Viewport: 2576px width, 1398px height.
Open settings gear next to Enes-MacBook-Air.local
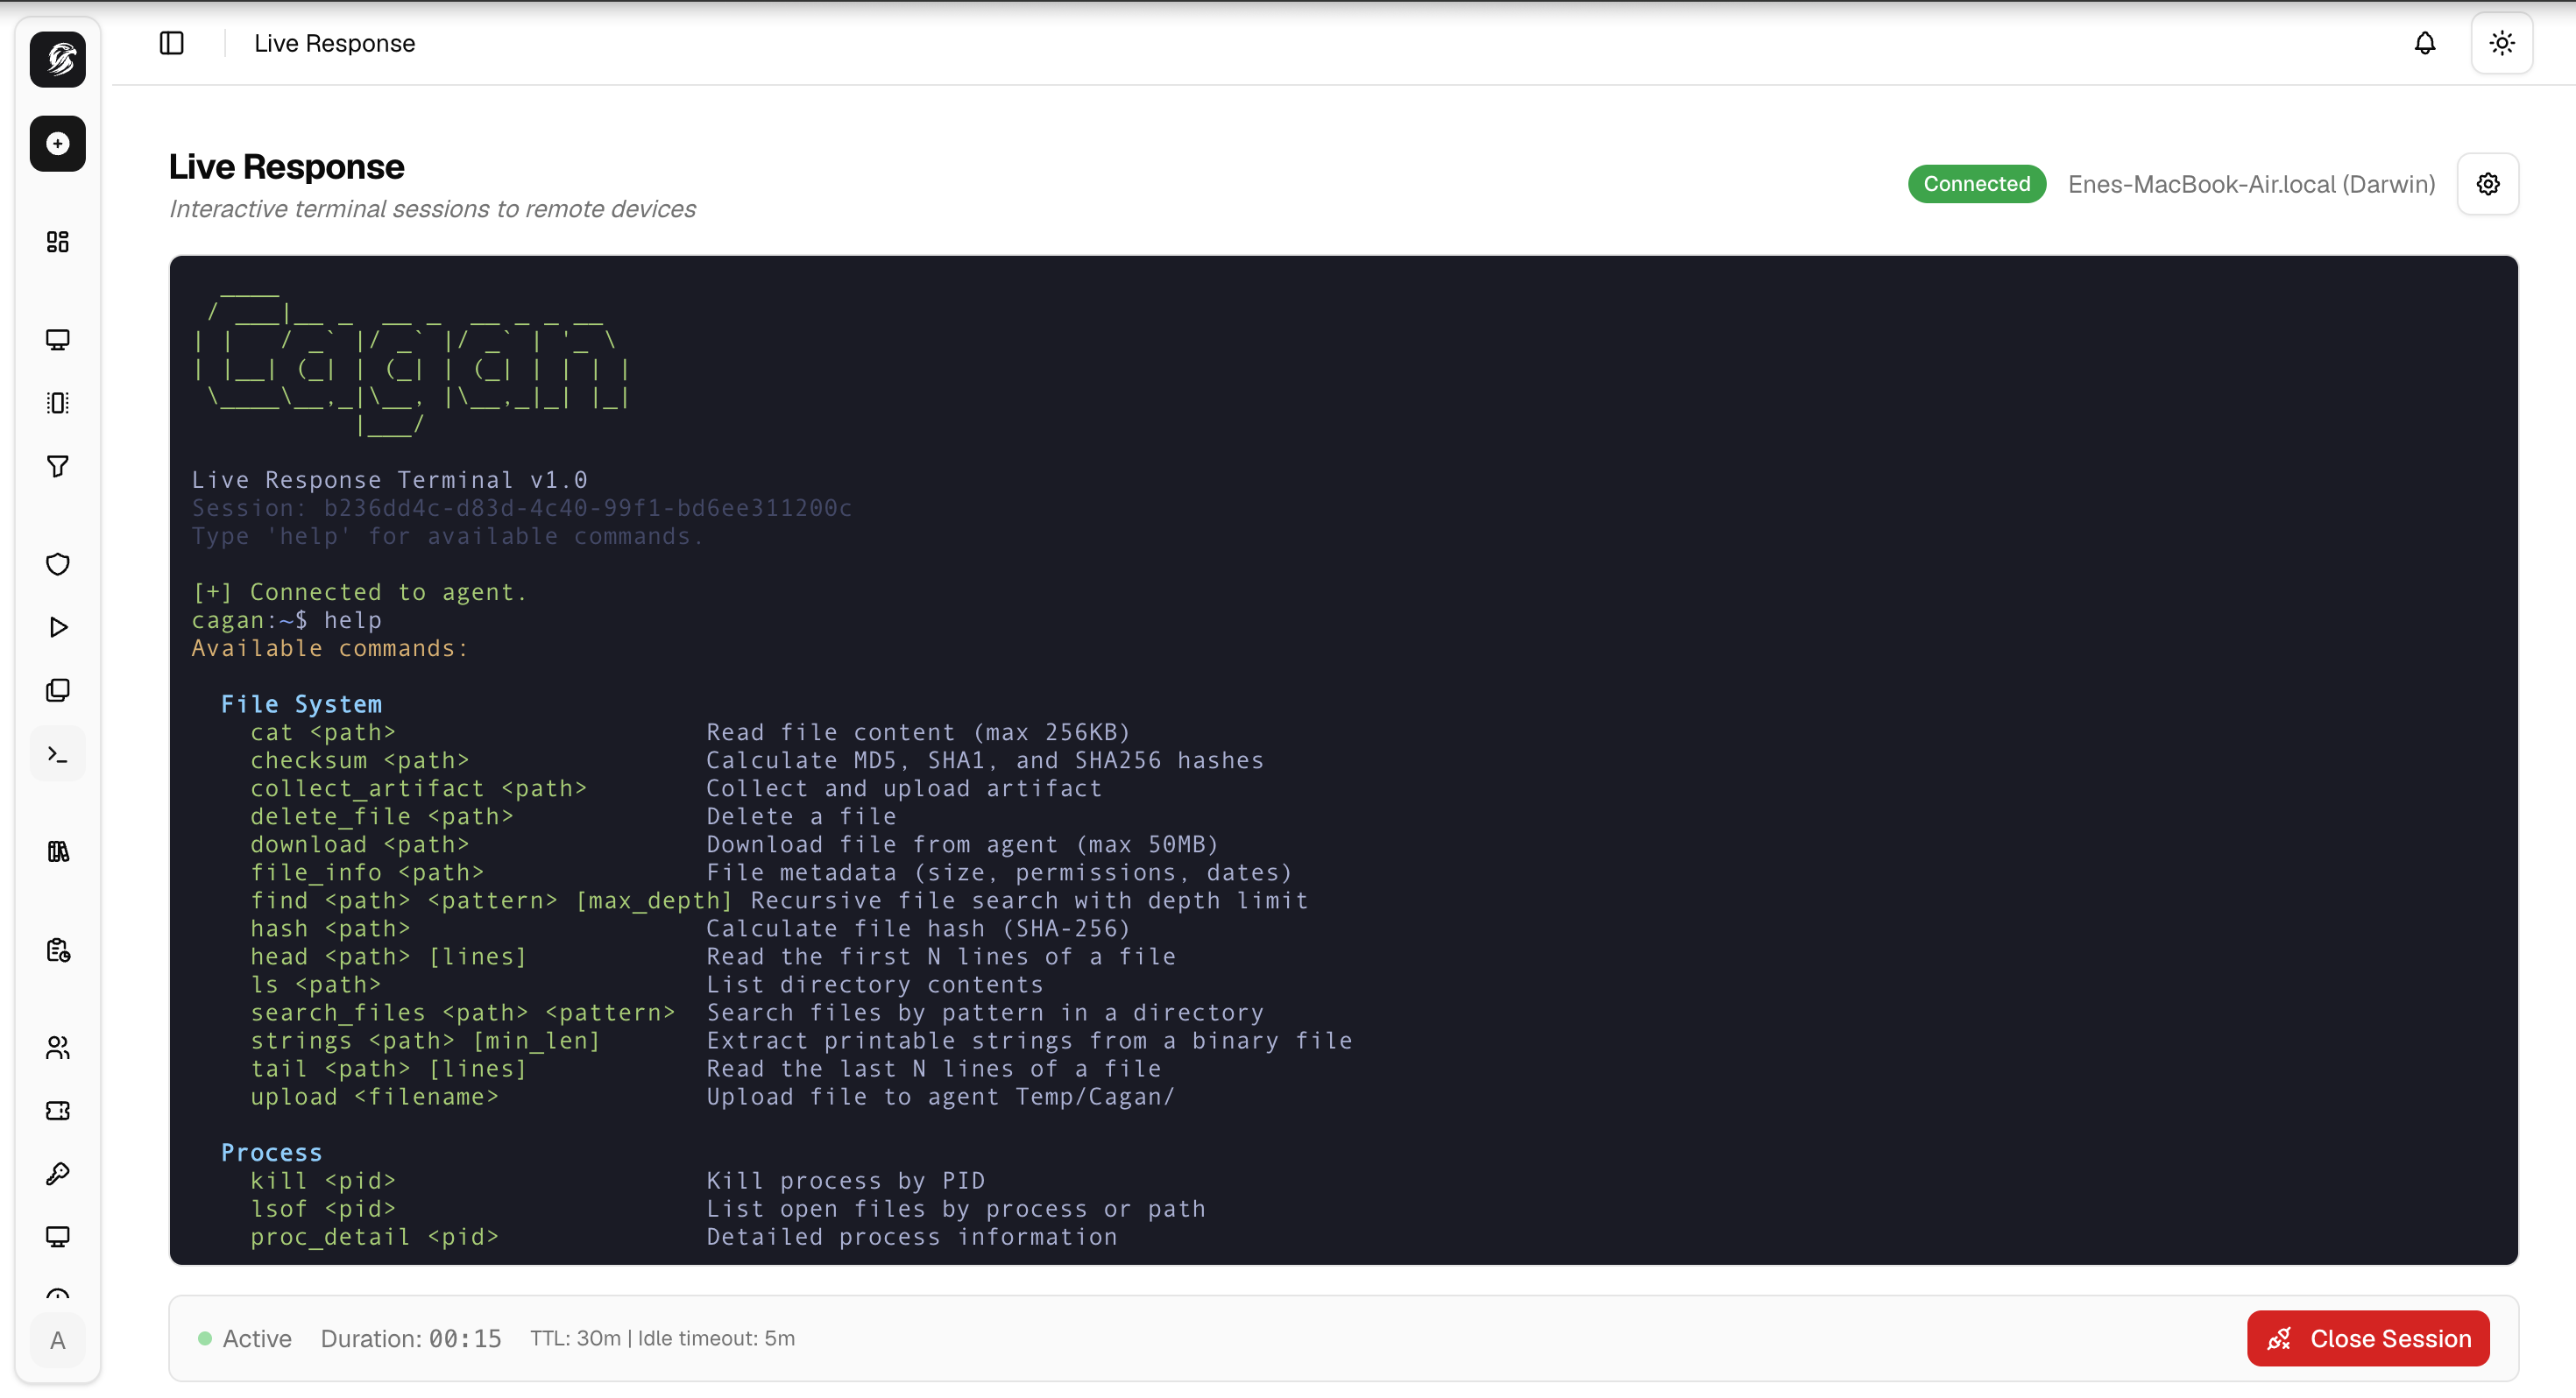pyautogui.click(x=2488, y=183)
